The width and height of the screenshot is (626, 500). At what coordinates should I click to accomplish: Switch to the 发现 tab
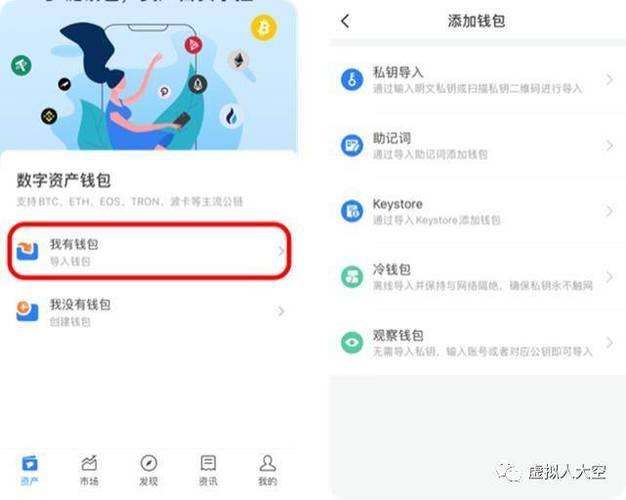click(x=149, y=470)
